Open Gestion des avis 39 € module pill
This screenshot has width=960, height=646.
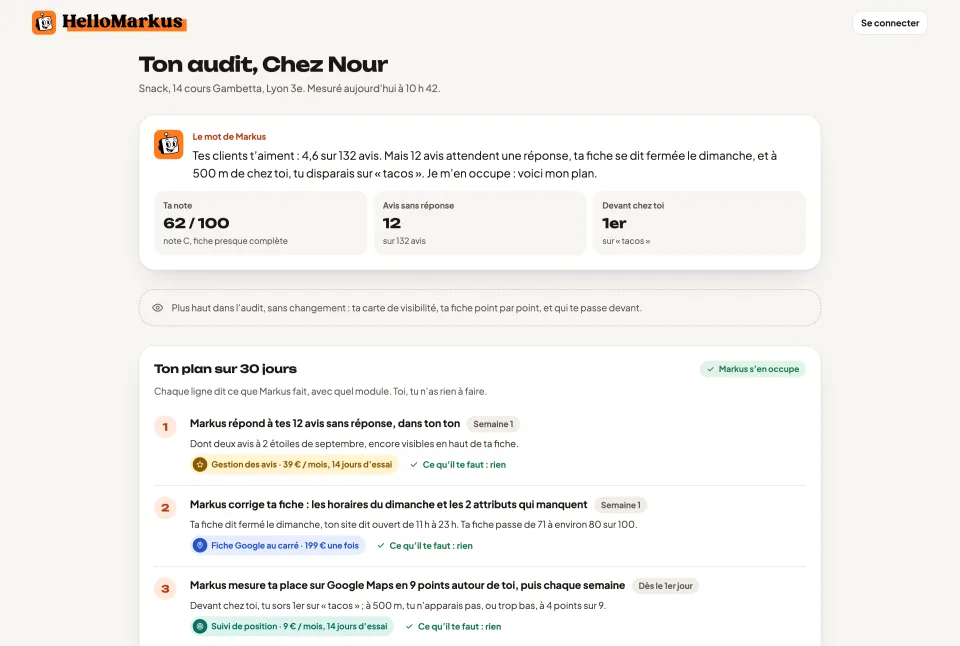click(x=294, y=465)
